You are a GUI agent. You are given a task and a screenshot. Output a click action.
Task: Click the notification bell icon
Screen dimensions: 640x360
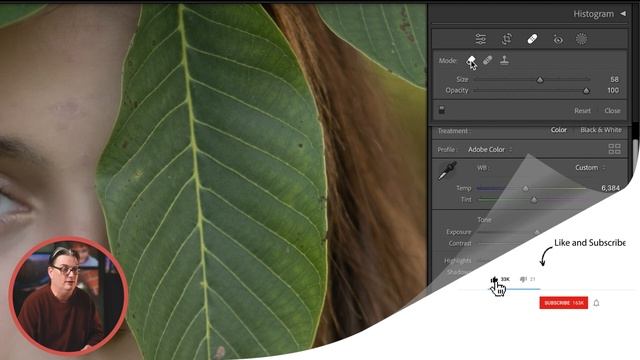(596, 303)
